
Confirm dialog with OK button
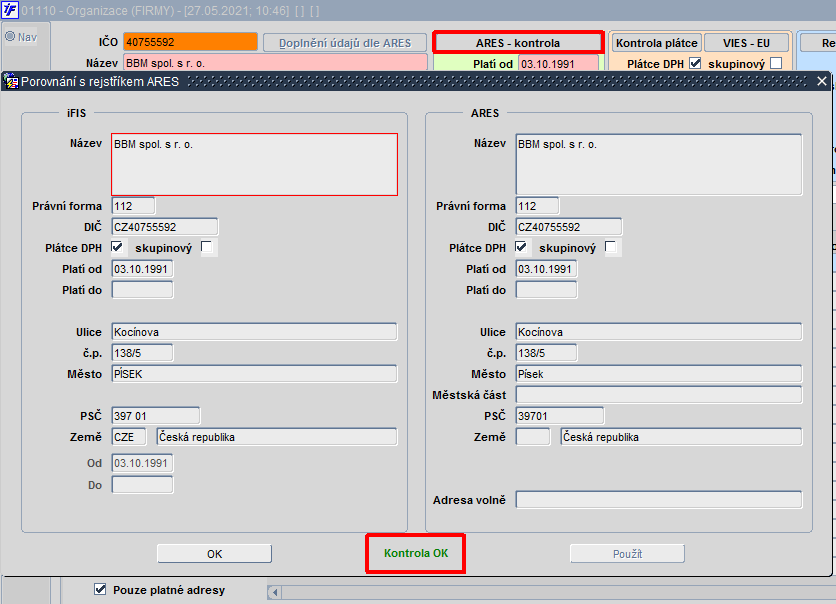pos(214,553)
